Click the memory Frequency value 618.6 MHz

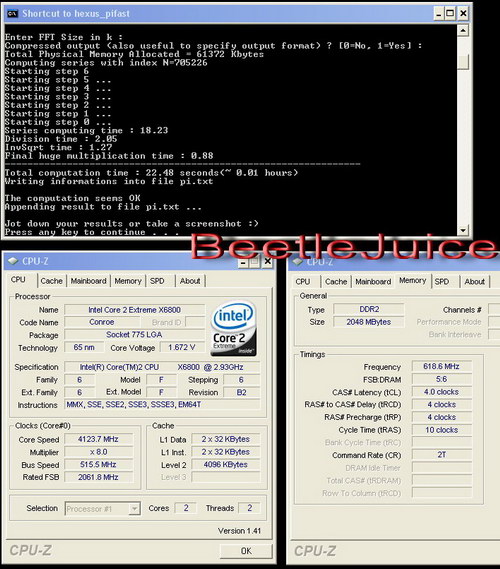point(442,367)
